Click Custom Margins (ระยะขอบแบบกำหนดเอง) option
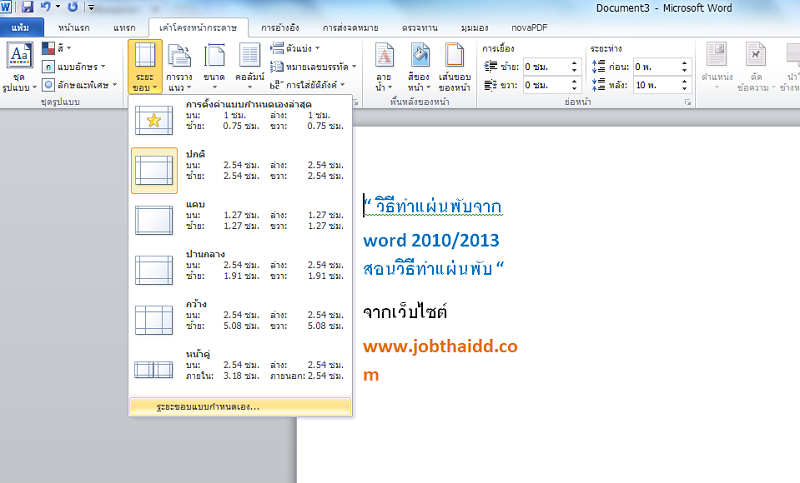 (240, 407)
